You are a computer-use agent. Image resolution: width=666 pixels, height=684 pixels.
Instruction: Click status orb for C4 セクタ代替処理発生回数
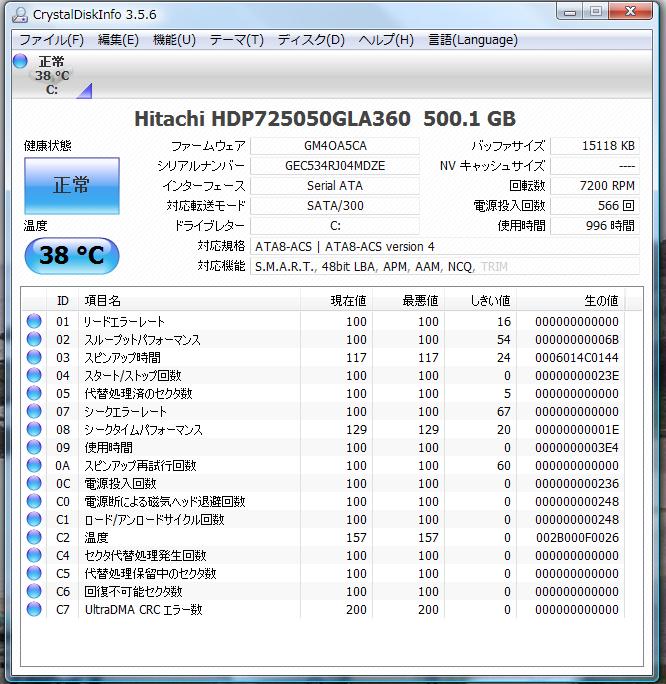34,555
